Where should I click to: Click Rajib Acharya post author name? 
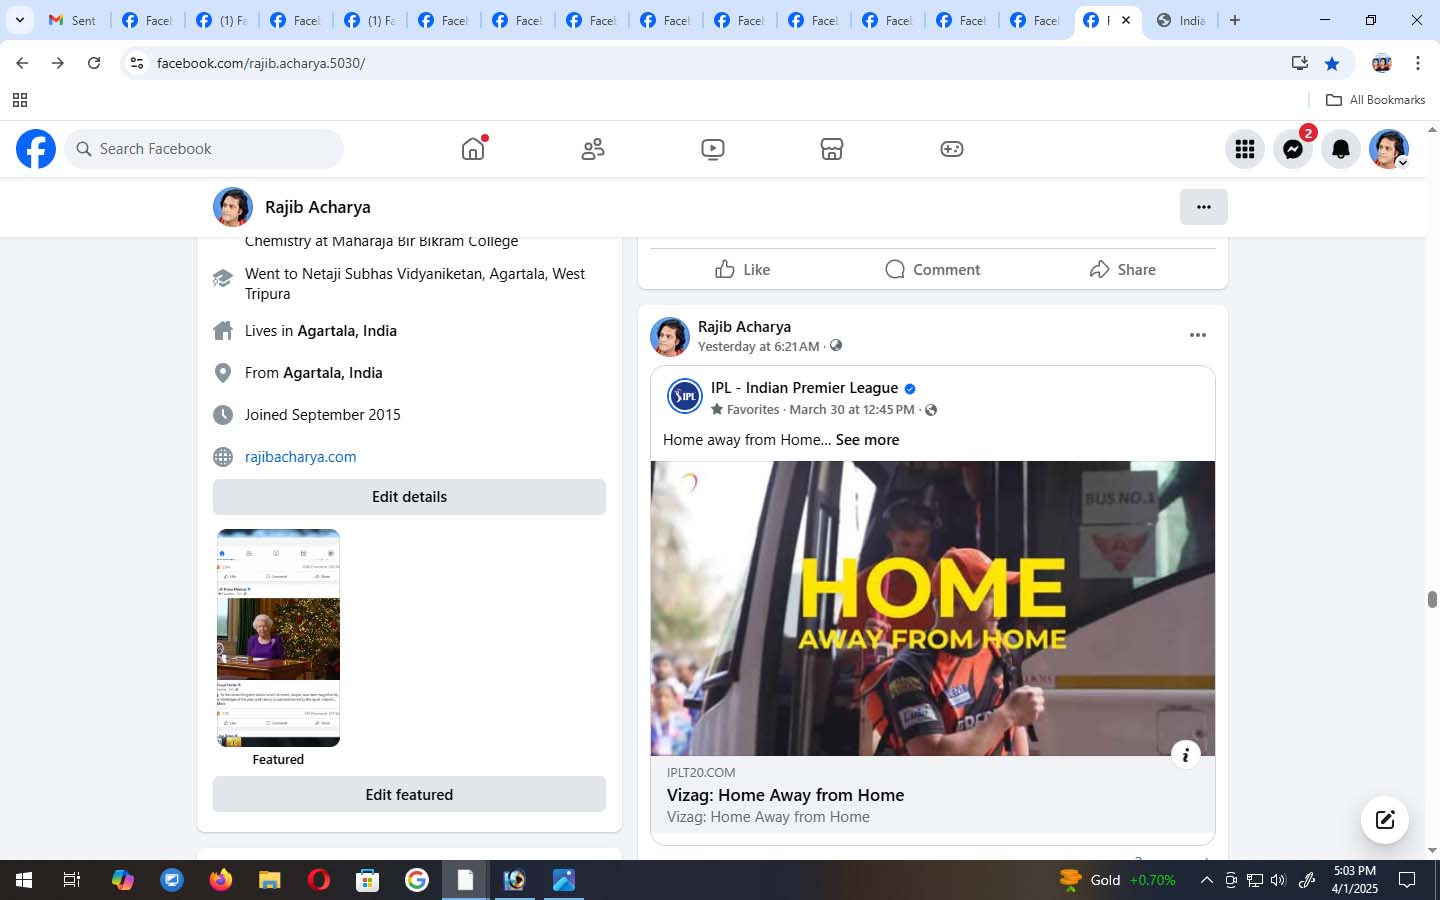744,326
